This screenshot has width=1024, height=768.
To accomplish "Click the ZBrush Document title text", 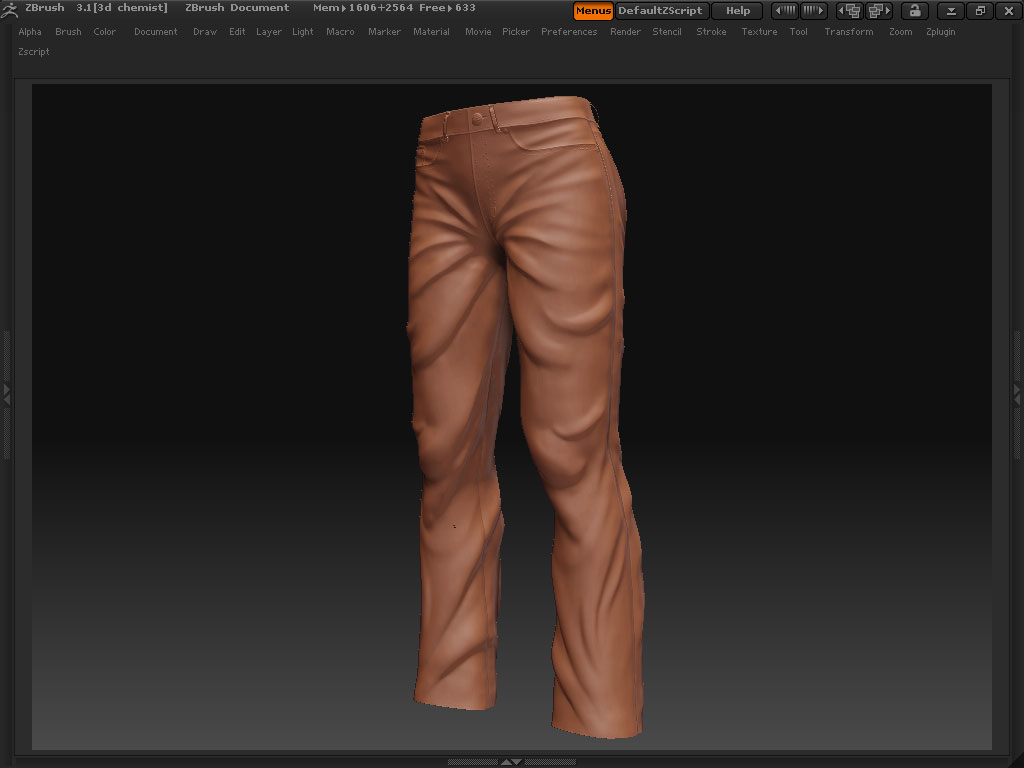I will pyautogui.click(x=237, y=8).
